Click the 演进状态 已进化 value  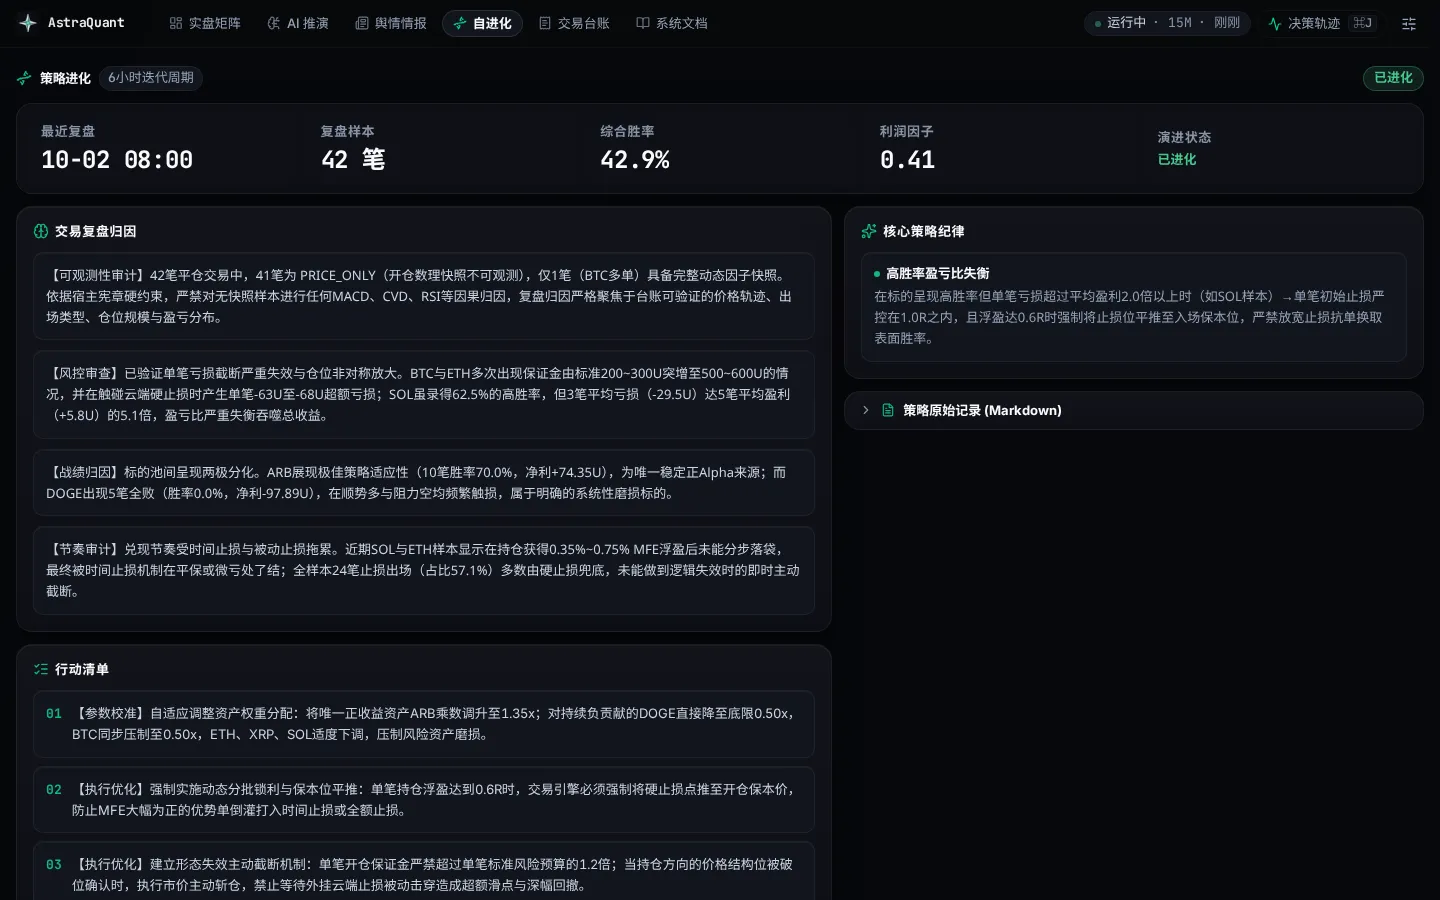[1177, 160]
